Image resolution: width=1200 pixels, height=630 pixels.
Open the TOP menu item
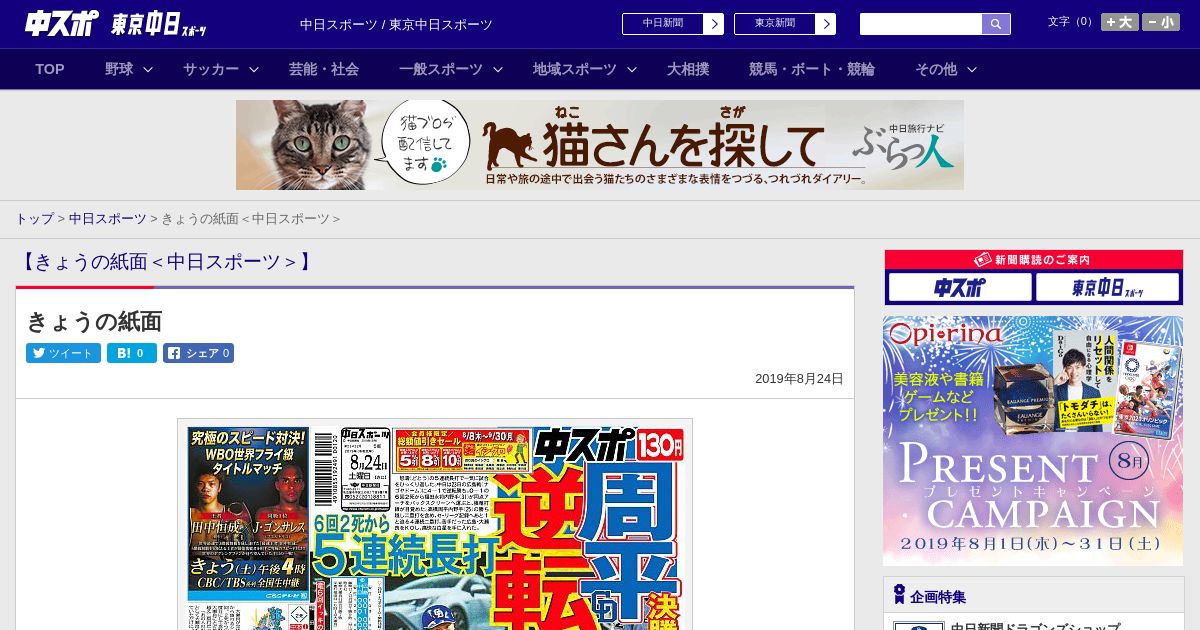[x=50, y=69]
